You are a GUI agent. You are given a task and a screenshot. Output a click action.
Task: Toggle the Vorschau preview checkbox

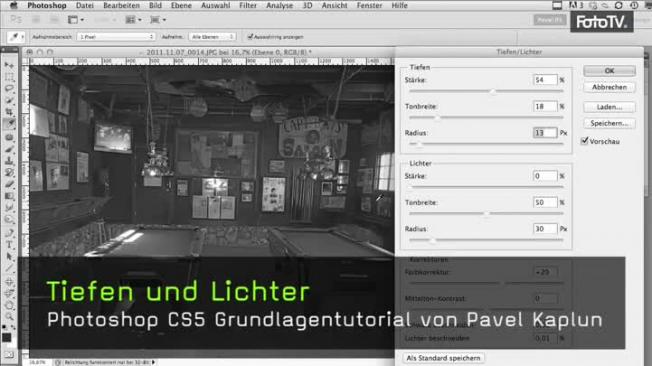585,141
